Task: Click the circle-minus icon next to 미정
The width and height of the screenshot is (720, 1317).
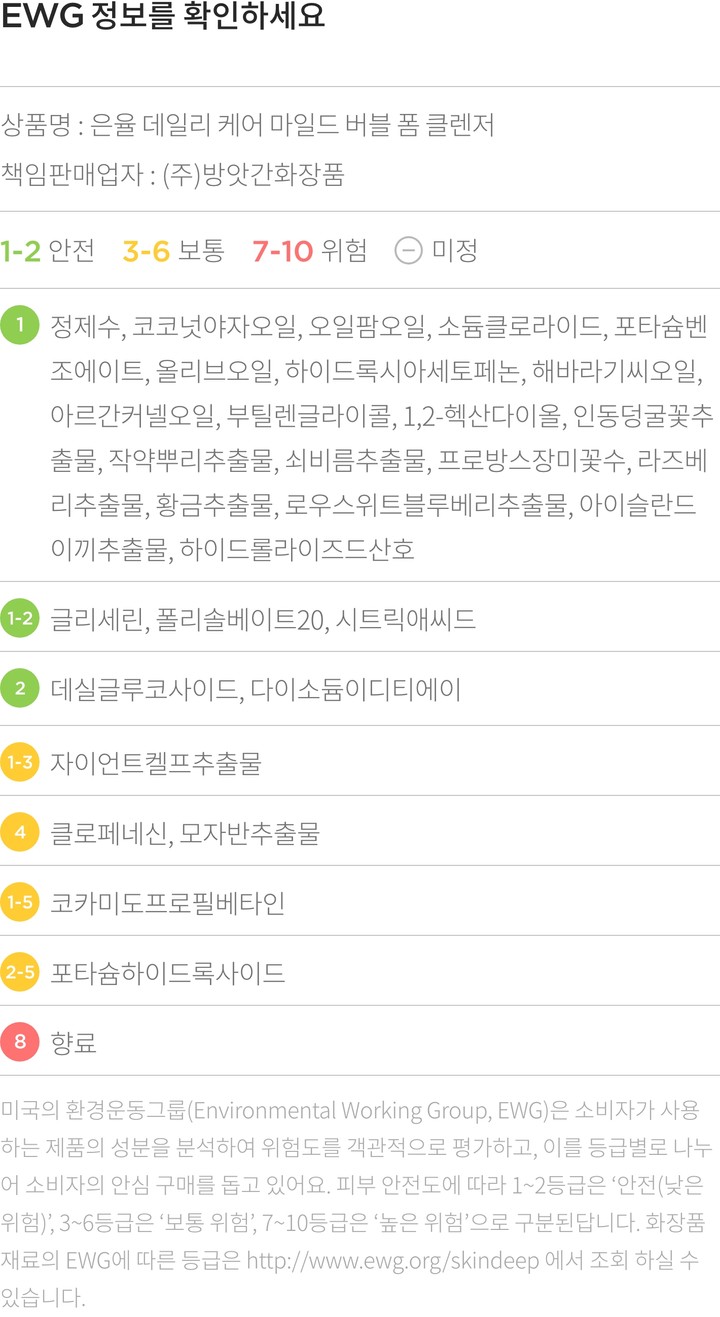Action: coord(408,250)
